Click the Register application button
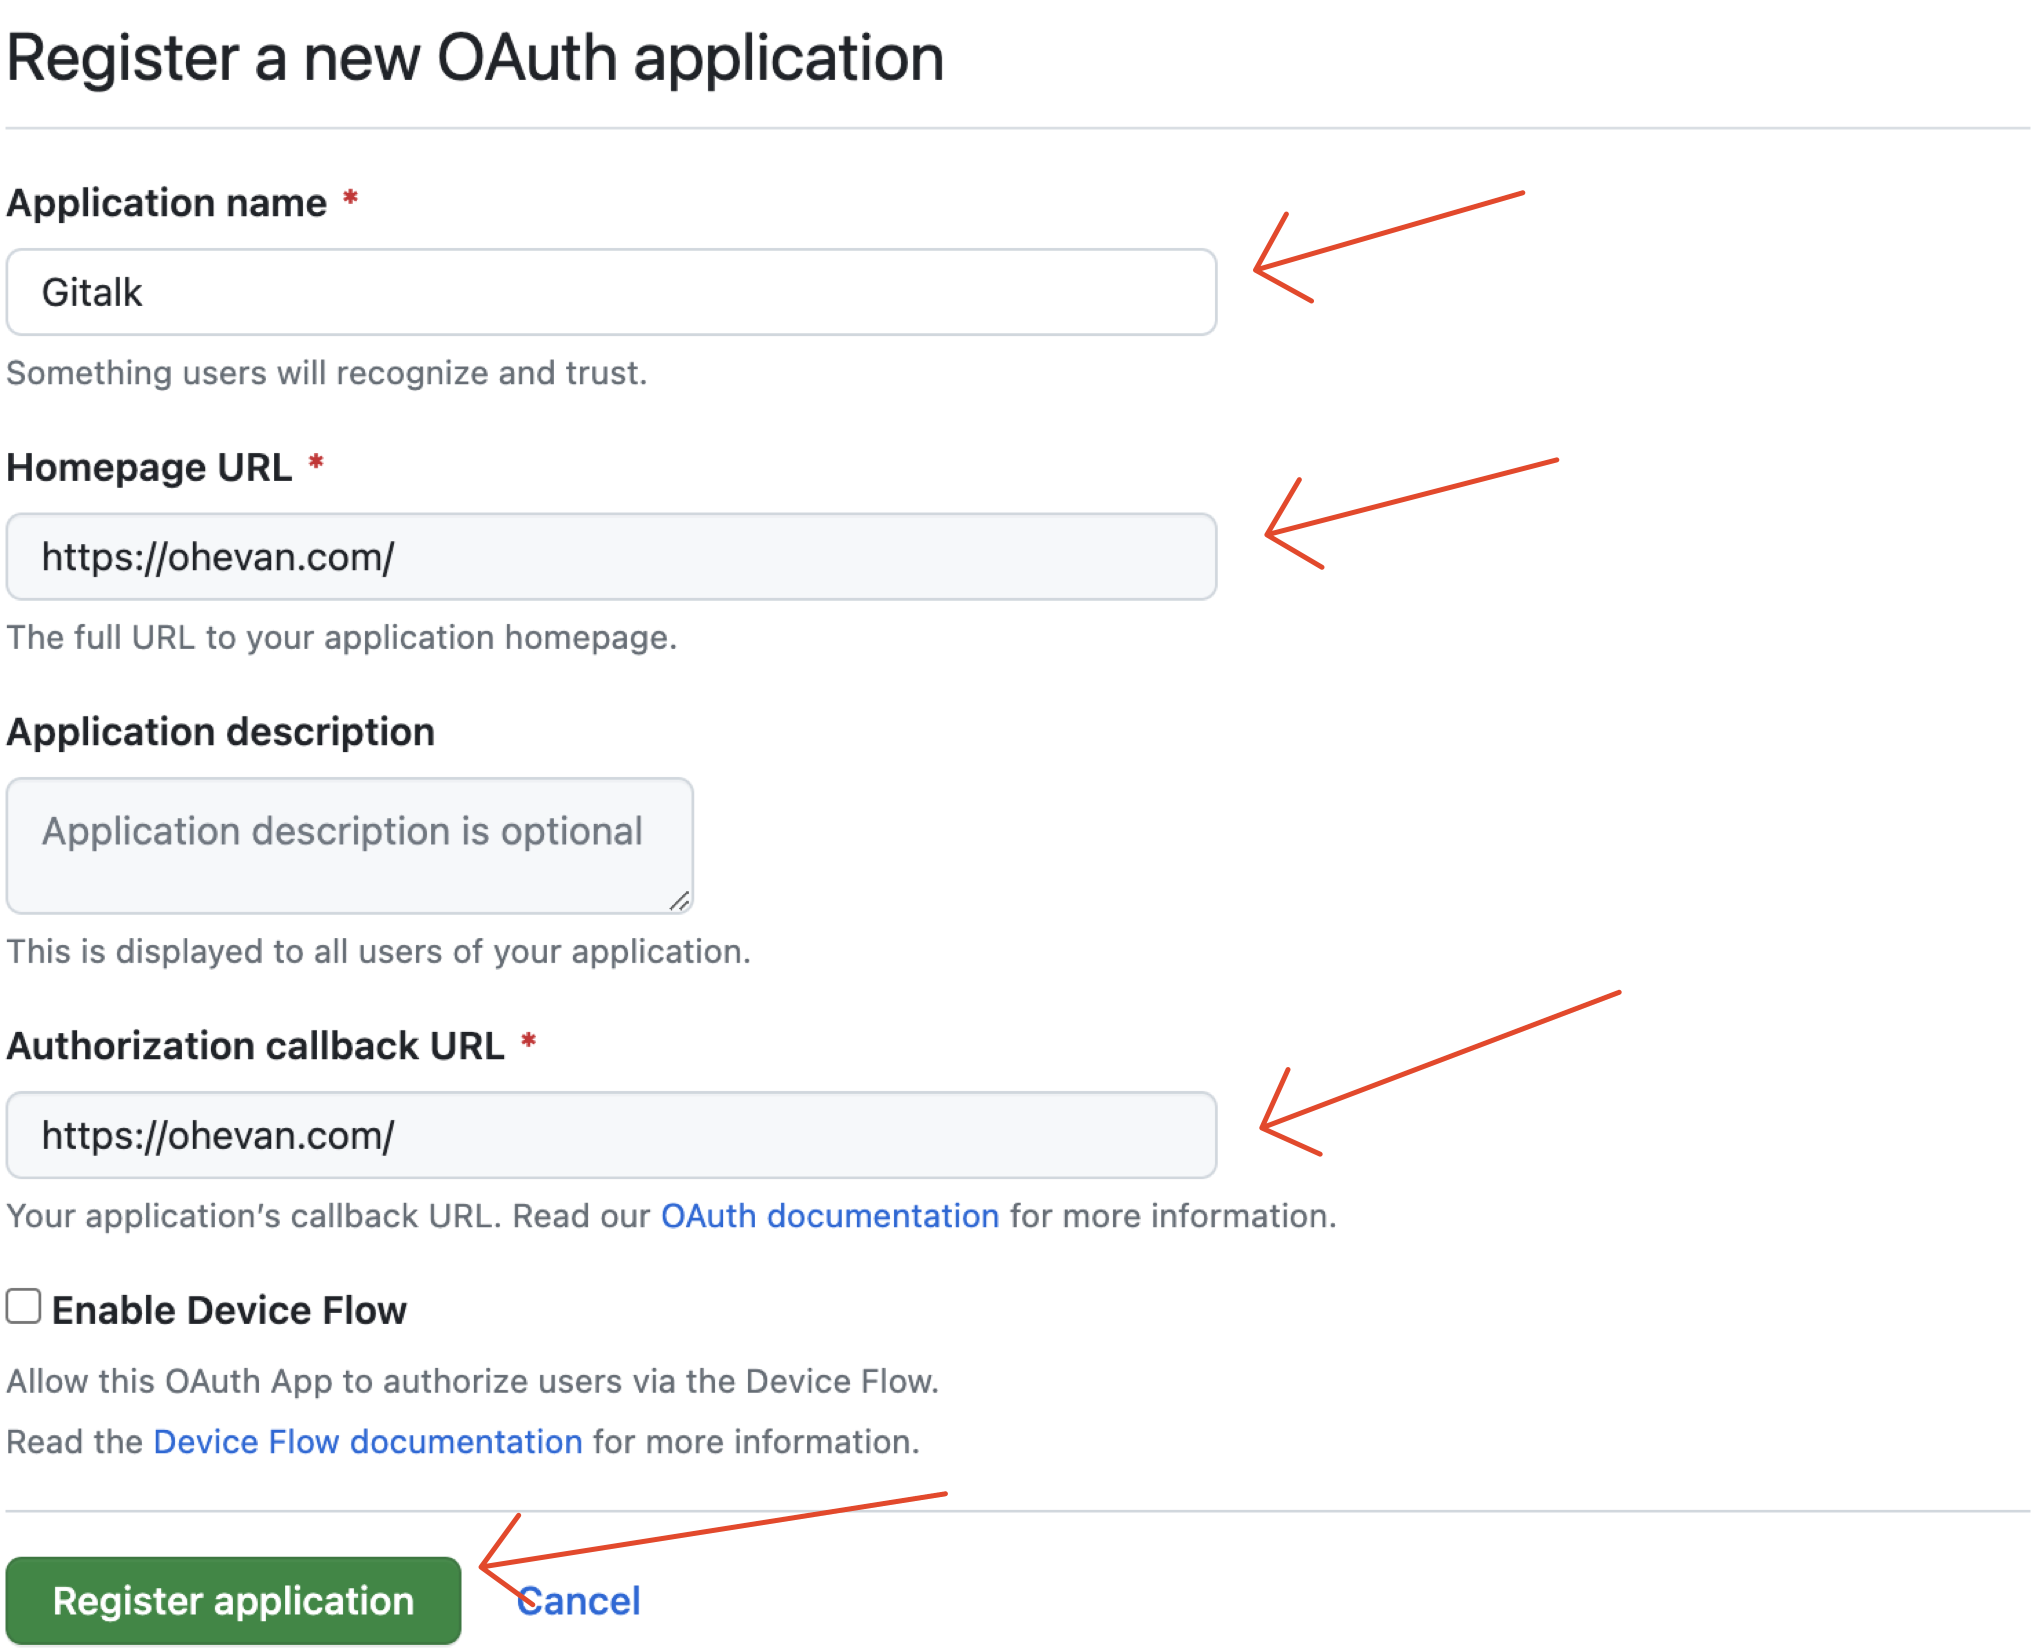 tap(232, 1600)
